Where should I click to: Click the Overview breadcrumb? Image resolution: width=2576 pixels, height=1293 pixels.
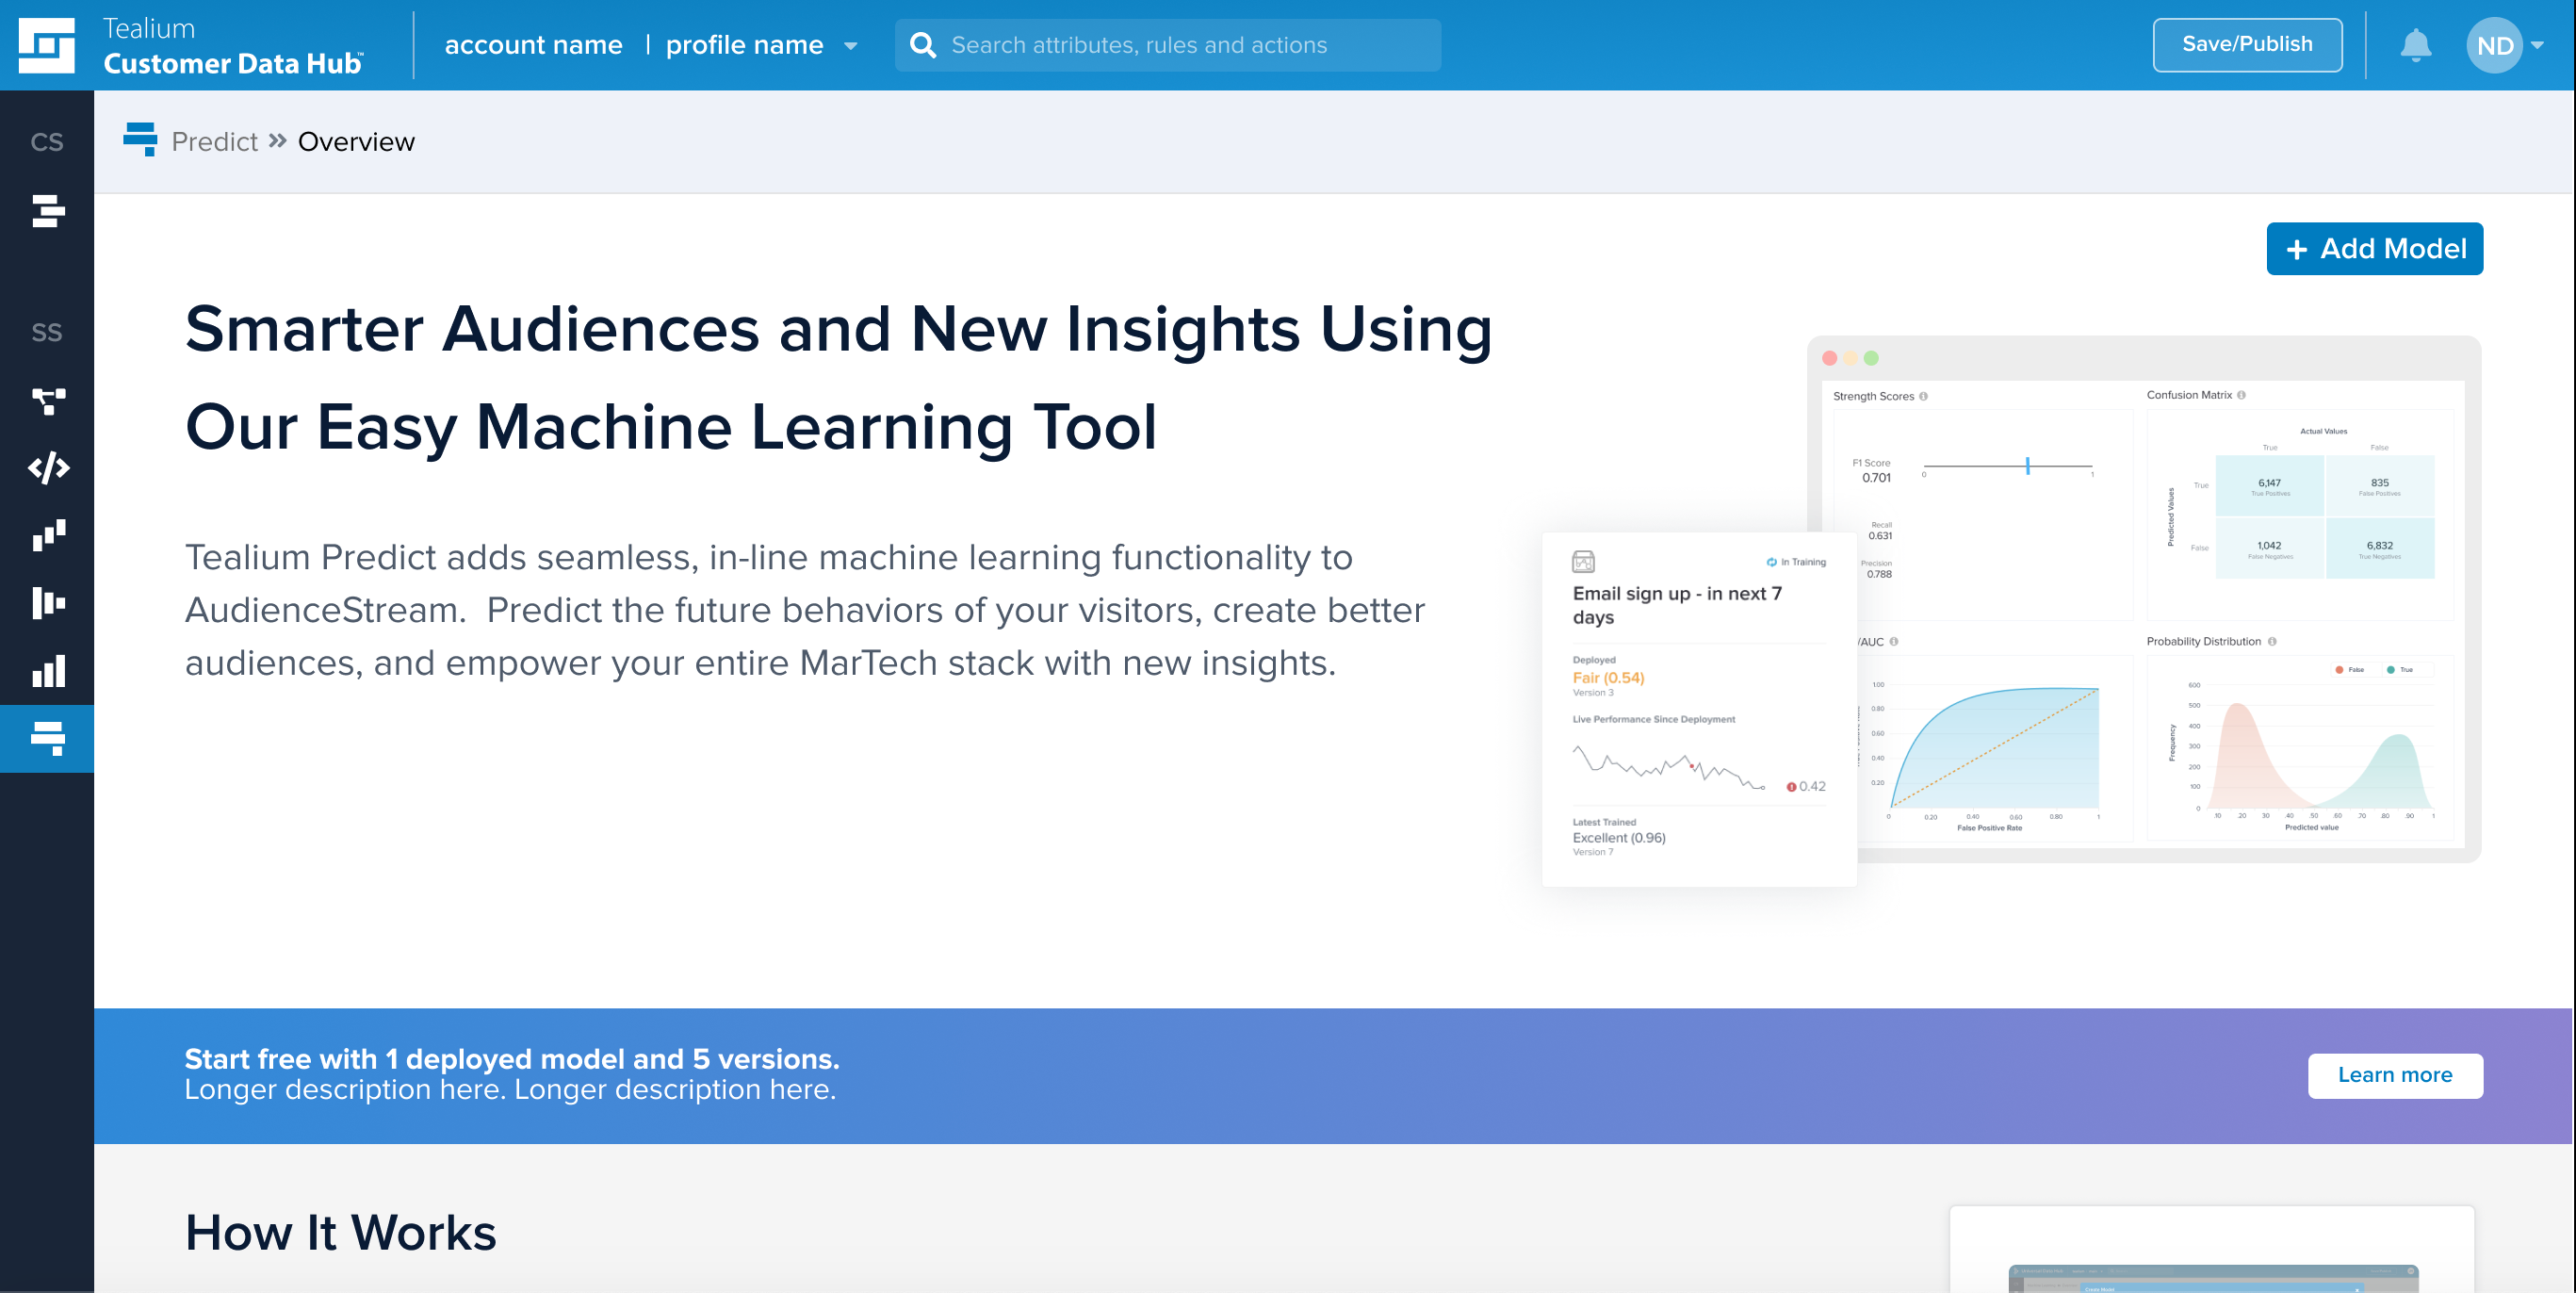click(x=356, y=142)
